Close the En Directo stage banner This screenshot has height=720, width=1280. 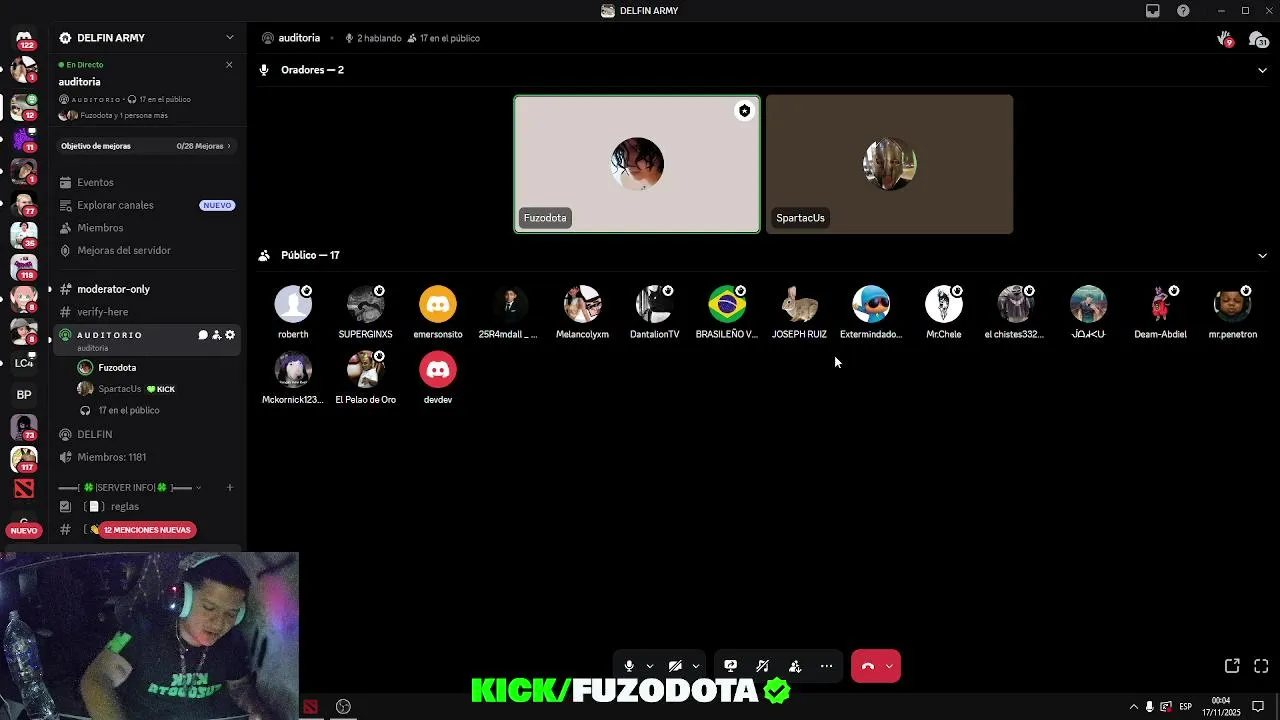click(x=229, y=65)
